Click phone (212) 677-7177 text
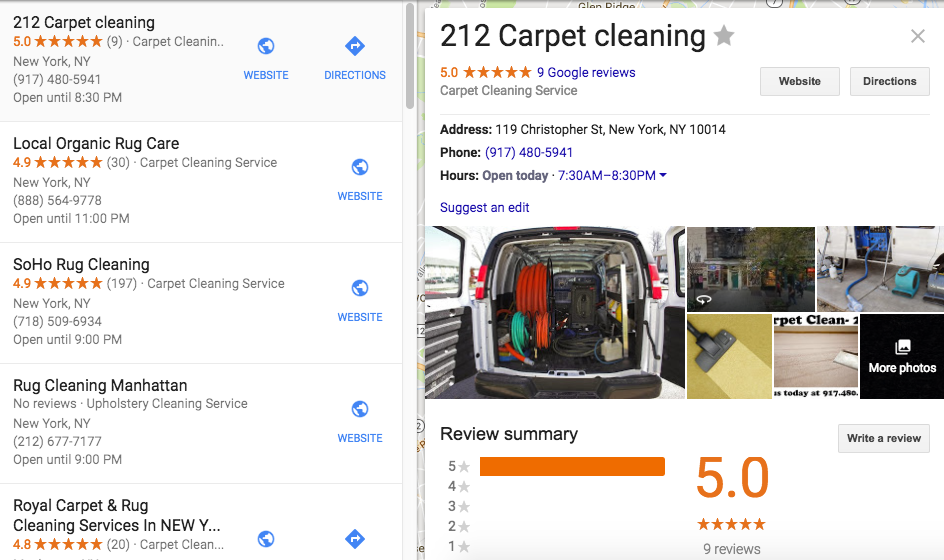Viewport: 944px width, 560px height. pyautogui.click(x=57, y=441)
